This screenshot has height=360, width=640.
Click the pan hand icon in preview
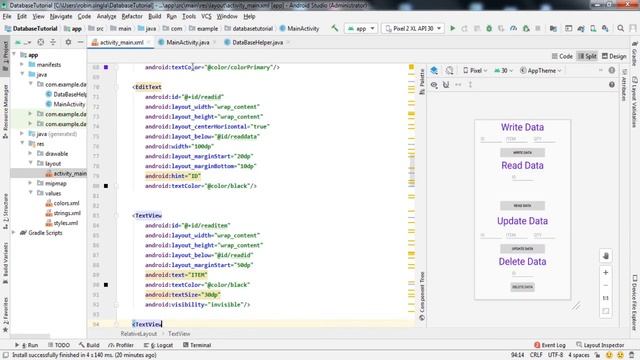pyautogui.click(x=606, y=256)
